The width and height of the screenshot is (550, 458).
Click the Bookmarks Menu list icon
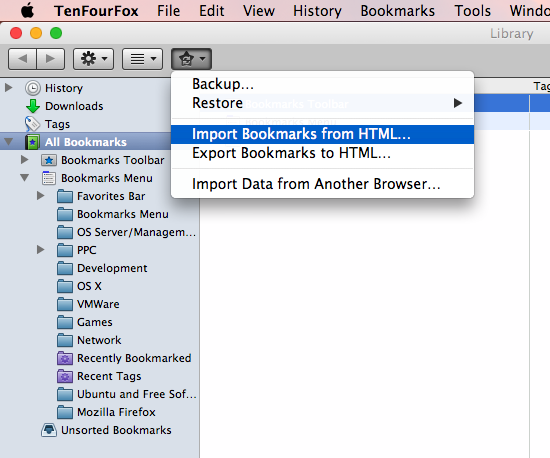[49, 178]
